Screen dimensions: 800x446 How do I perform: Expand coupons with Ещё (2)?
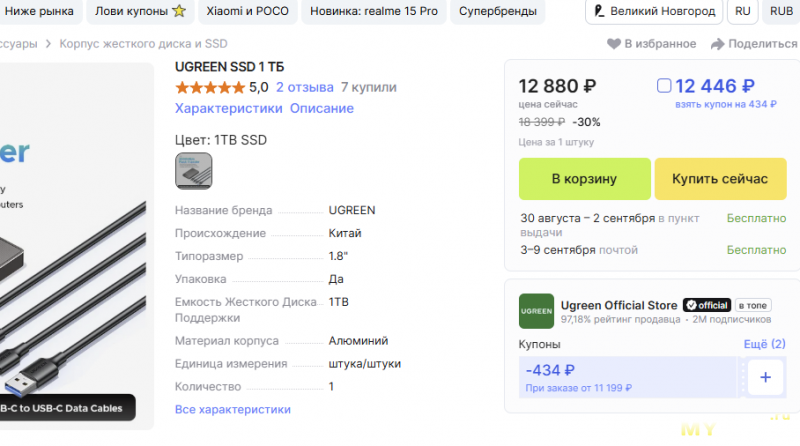[764, 344]
